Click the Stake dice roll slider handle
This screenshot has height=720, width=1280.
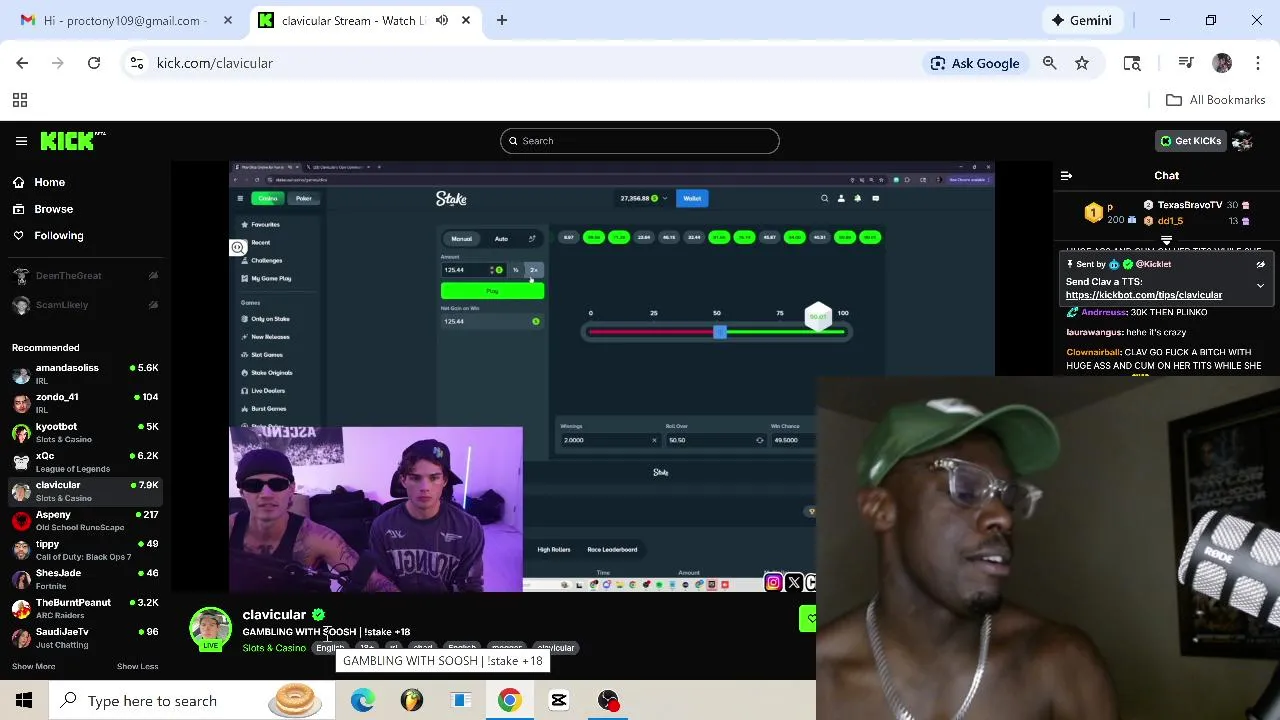[719, 332]
